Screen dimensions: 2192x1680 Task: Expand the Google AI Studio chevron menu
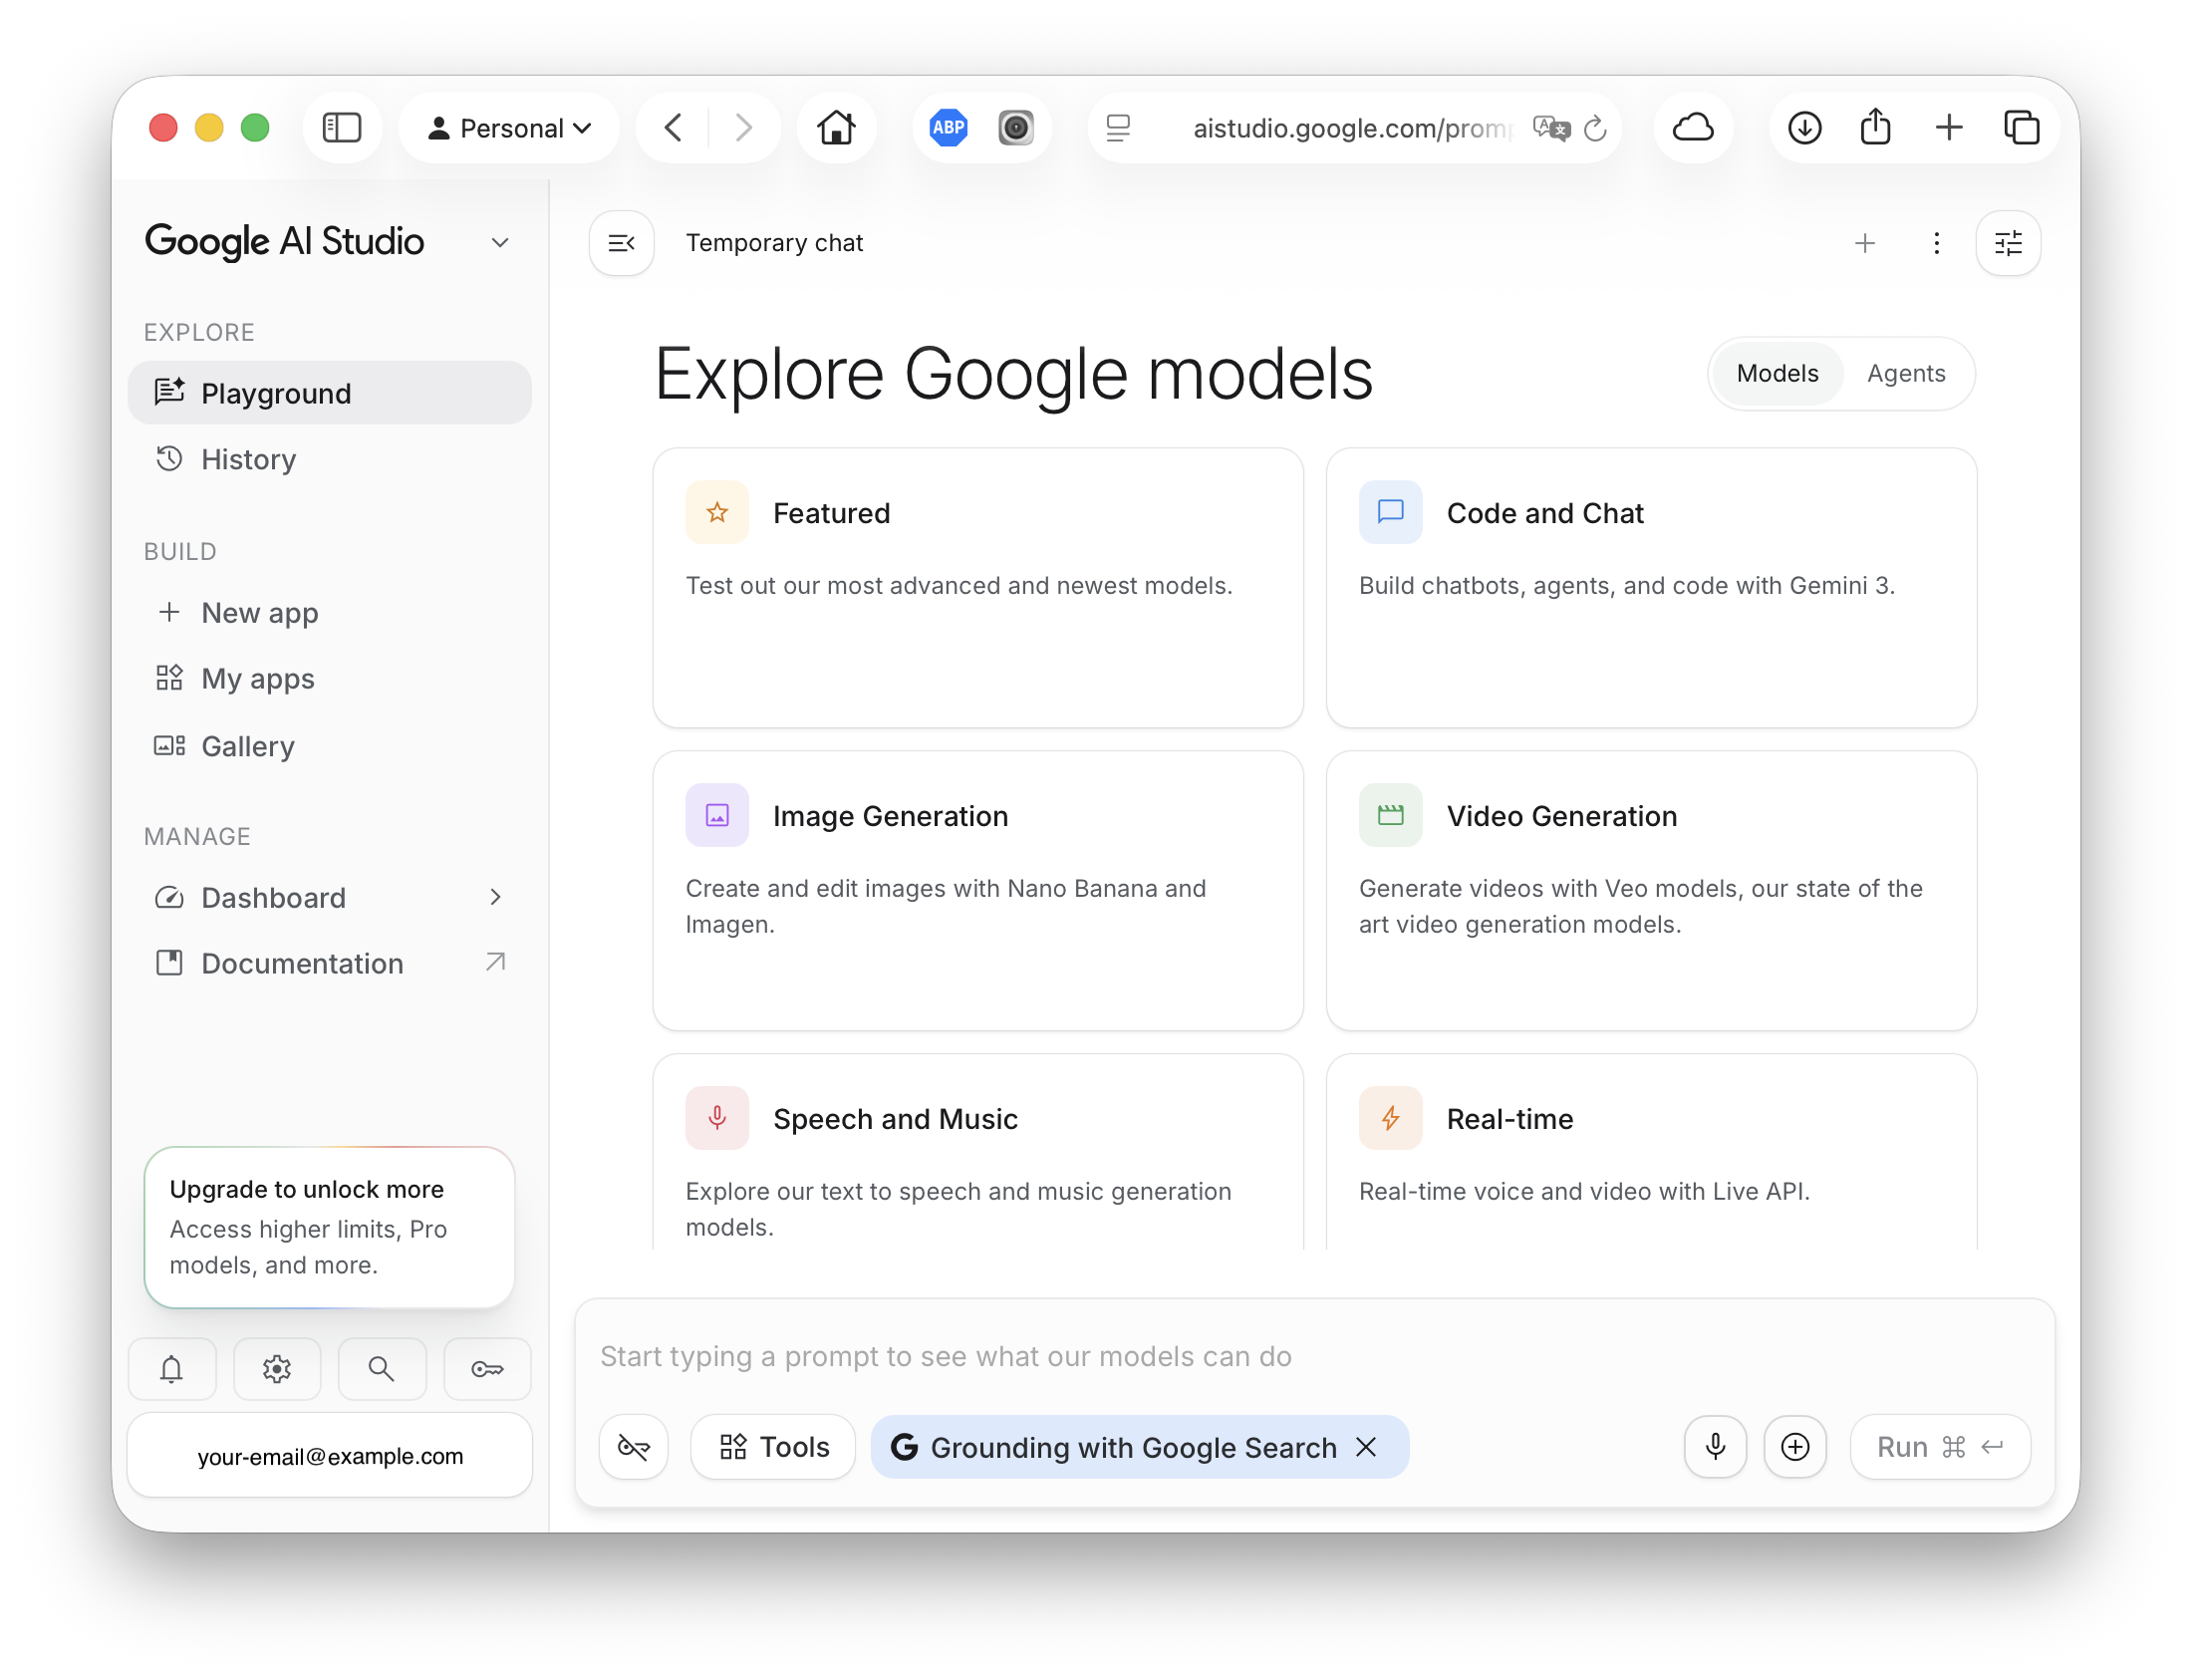(500, 243)
